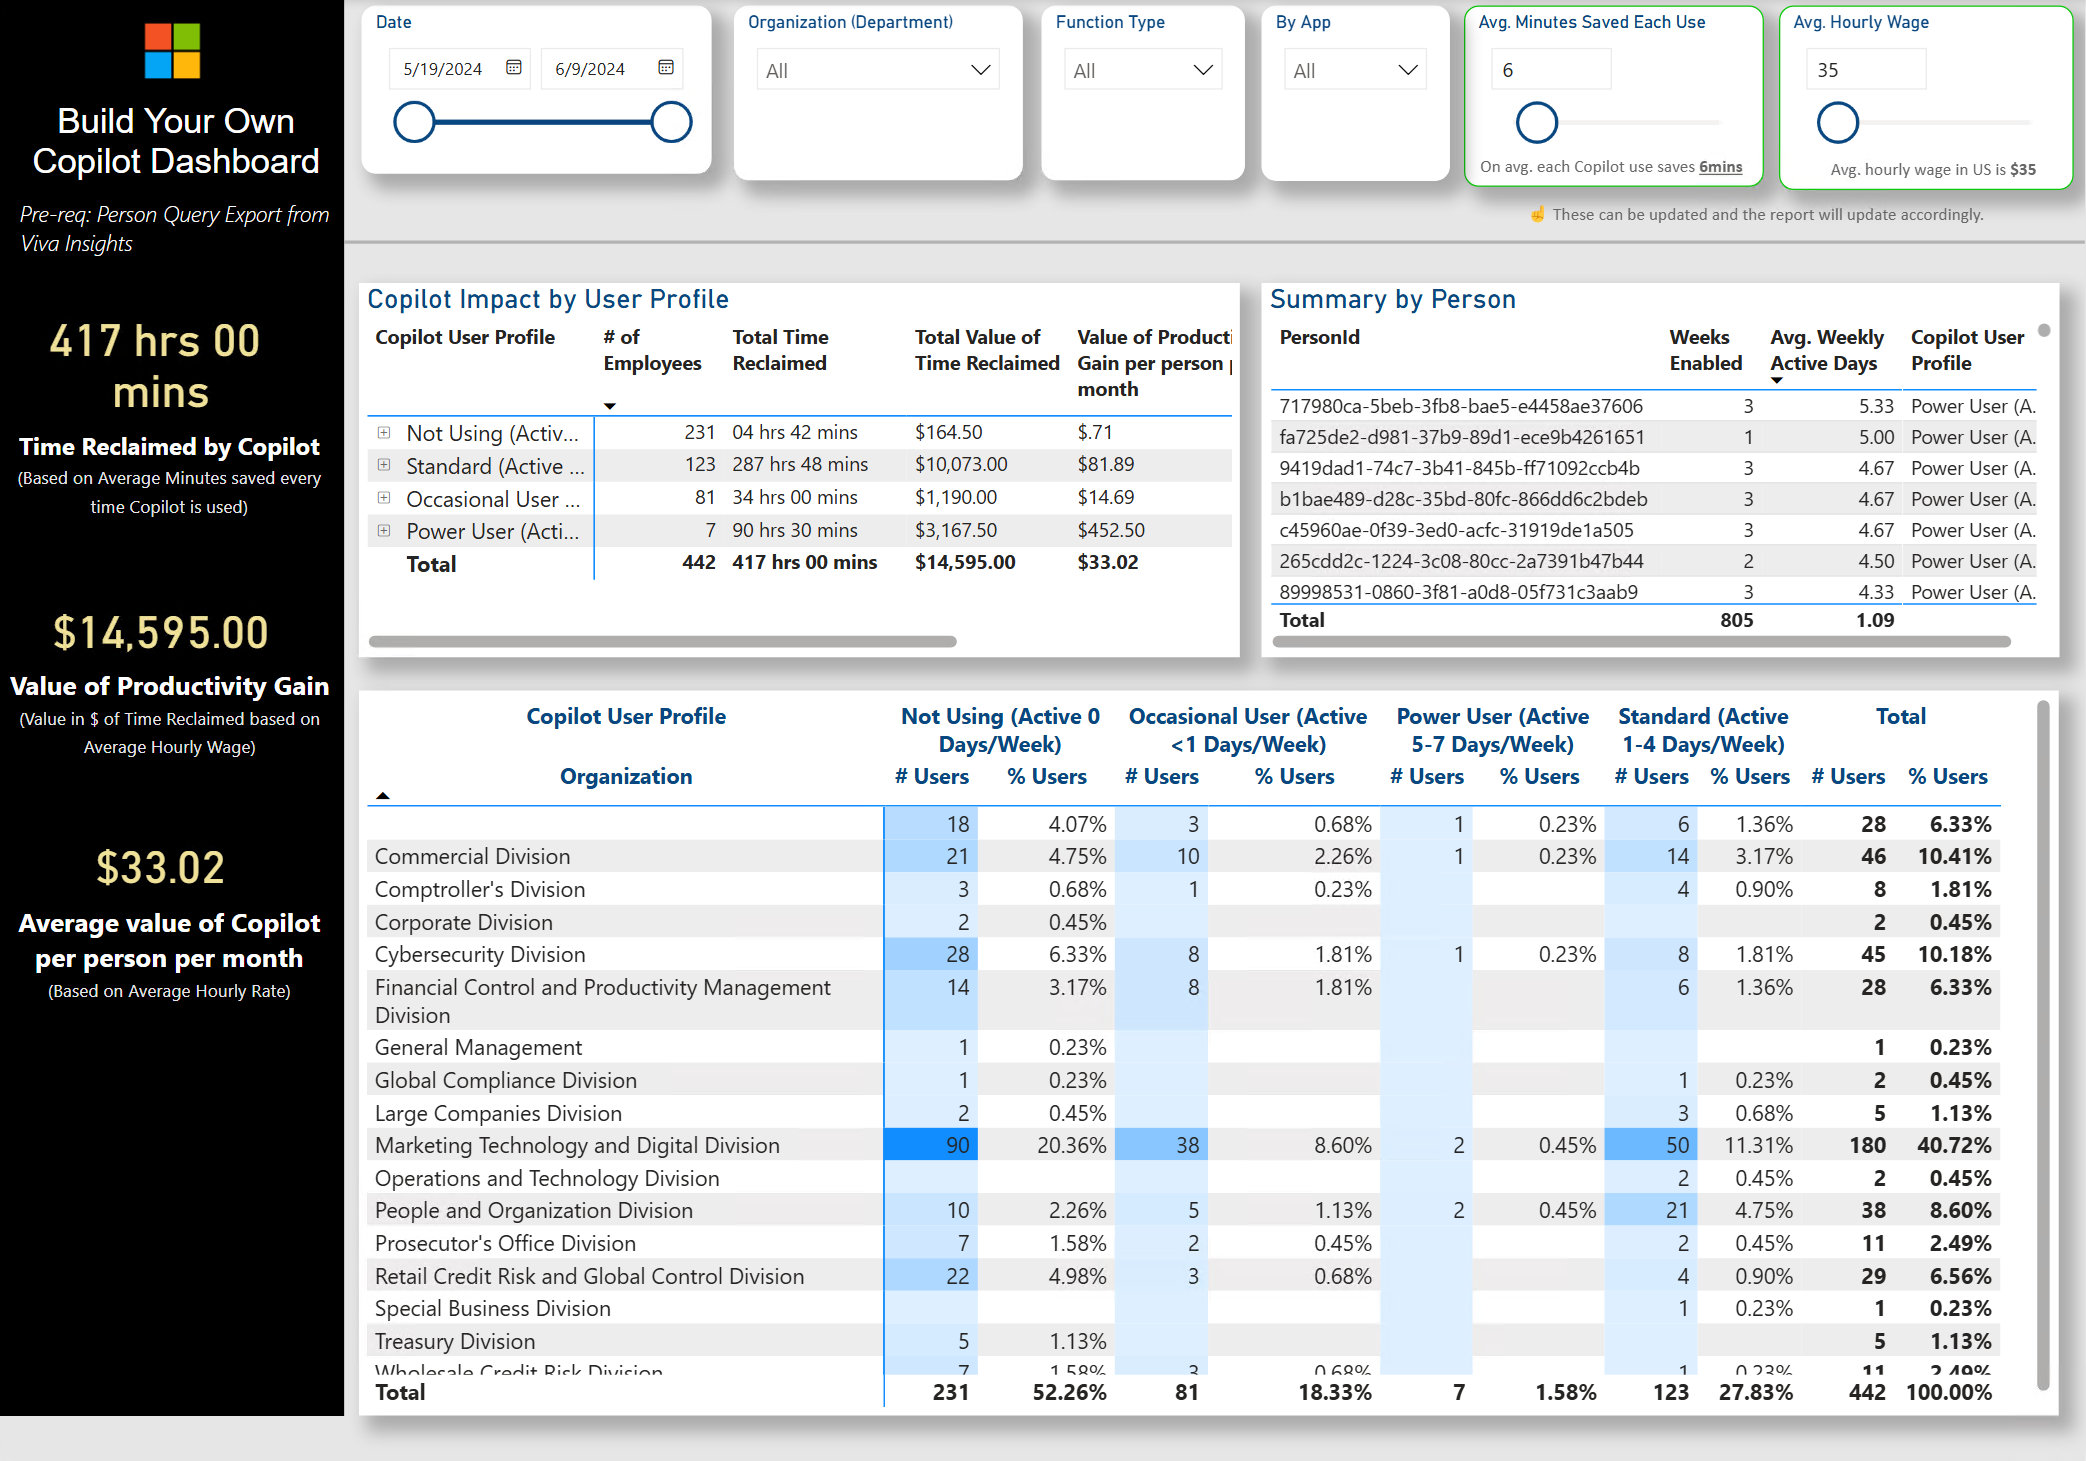
Task: Sort by PersonId column header
Action: pyautogui.click(x=1319, y=337)
